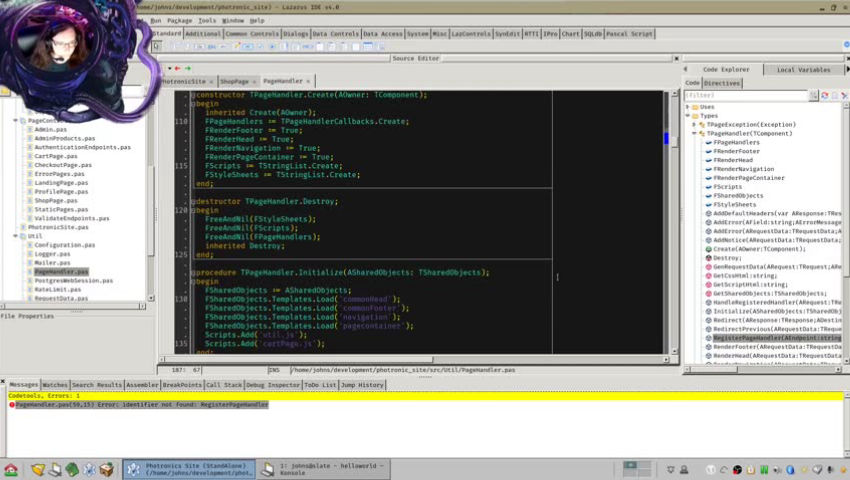Expand the Uses node in Code Explorer

click(x=688, y=107)
